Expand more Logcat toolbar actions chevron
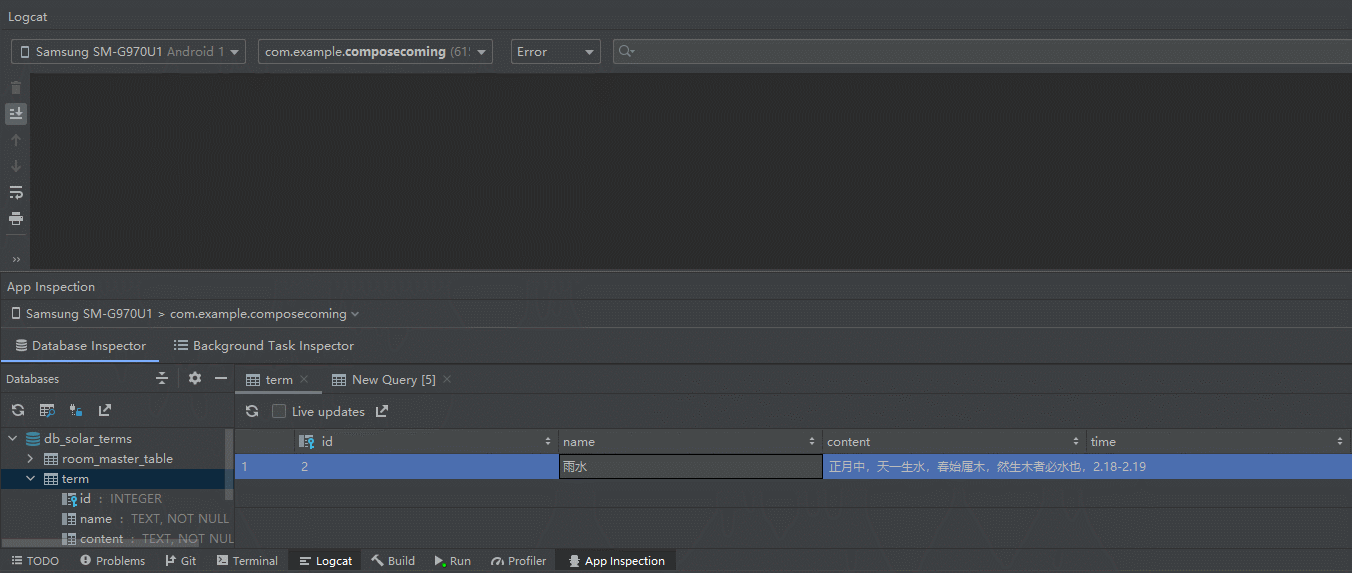This screenshot has height=573, width=1352. 16,259
